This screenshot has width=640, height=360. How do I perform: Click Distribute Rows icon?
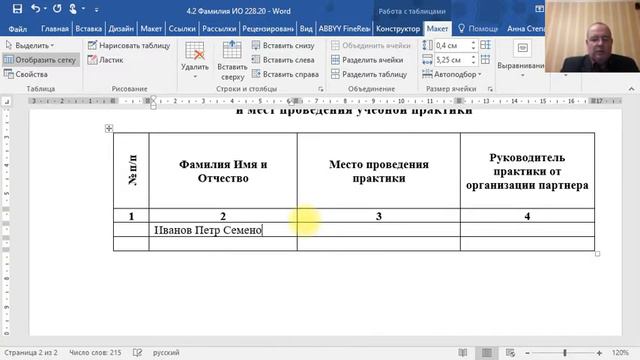click(485, 45)
